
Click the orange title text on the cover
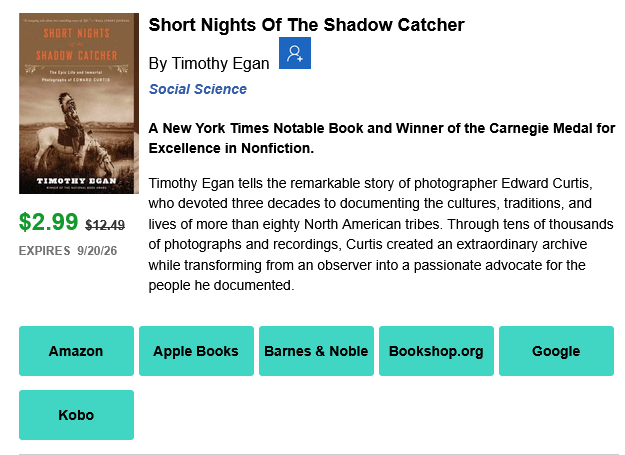[x=77, y=44]
